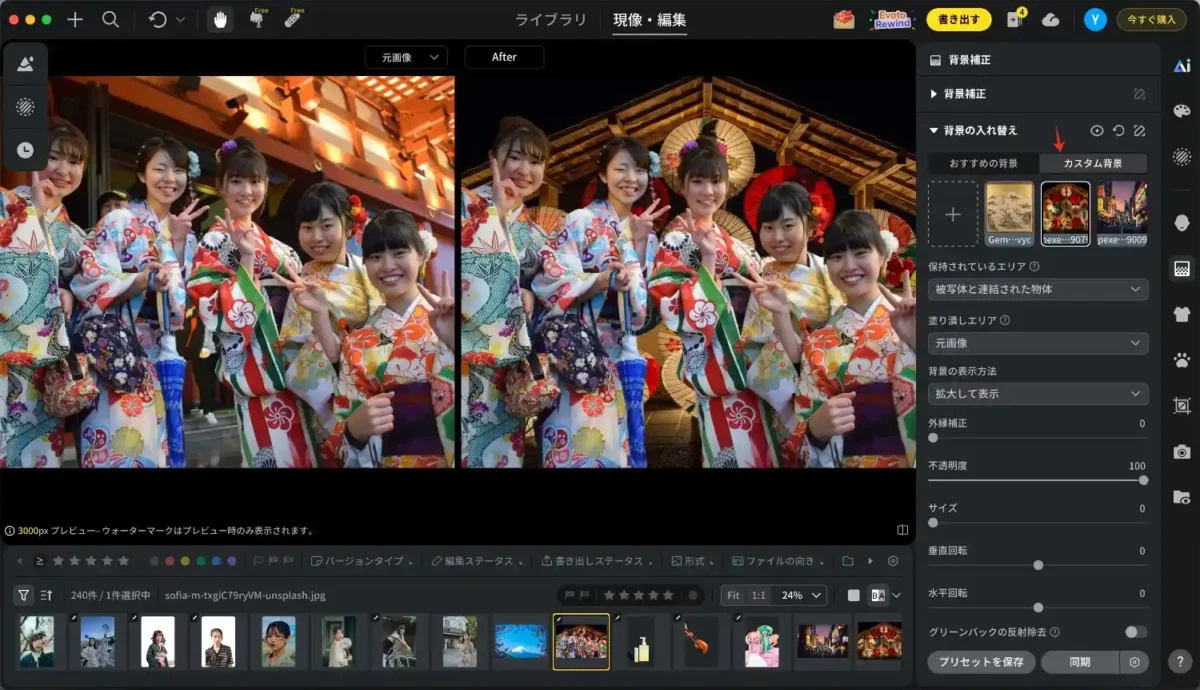Switch to the ライブラリ tab

click(553, 18)
